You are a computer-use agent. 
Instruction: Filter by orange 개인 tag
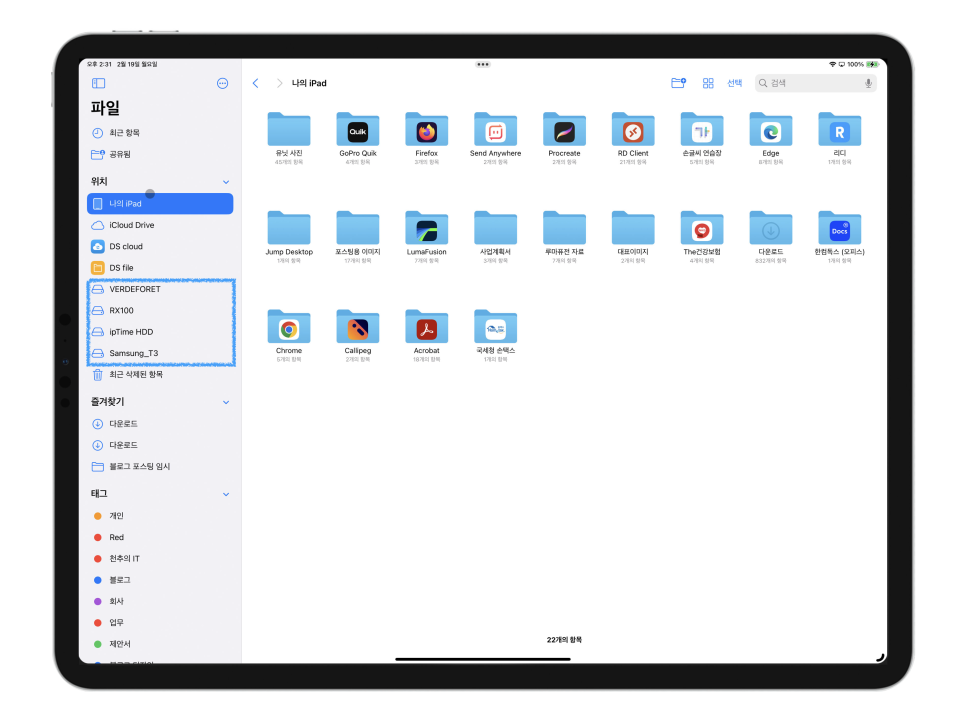[x=160, y=516]
